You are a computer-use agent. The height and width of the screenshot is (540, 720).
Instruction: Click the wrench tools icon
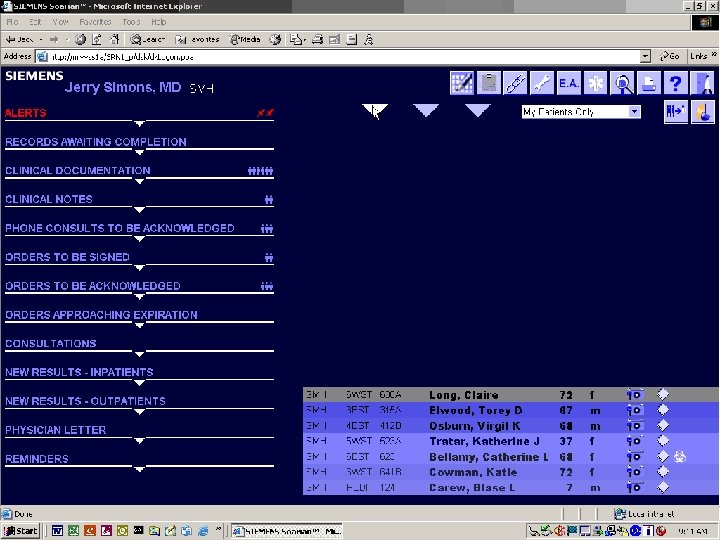point(542,83)
